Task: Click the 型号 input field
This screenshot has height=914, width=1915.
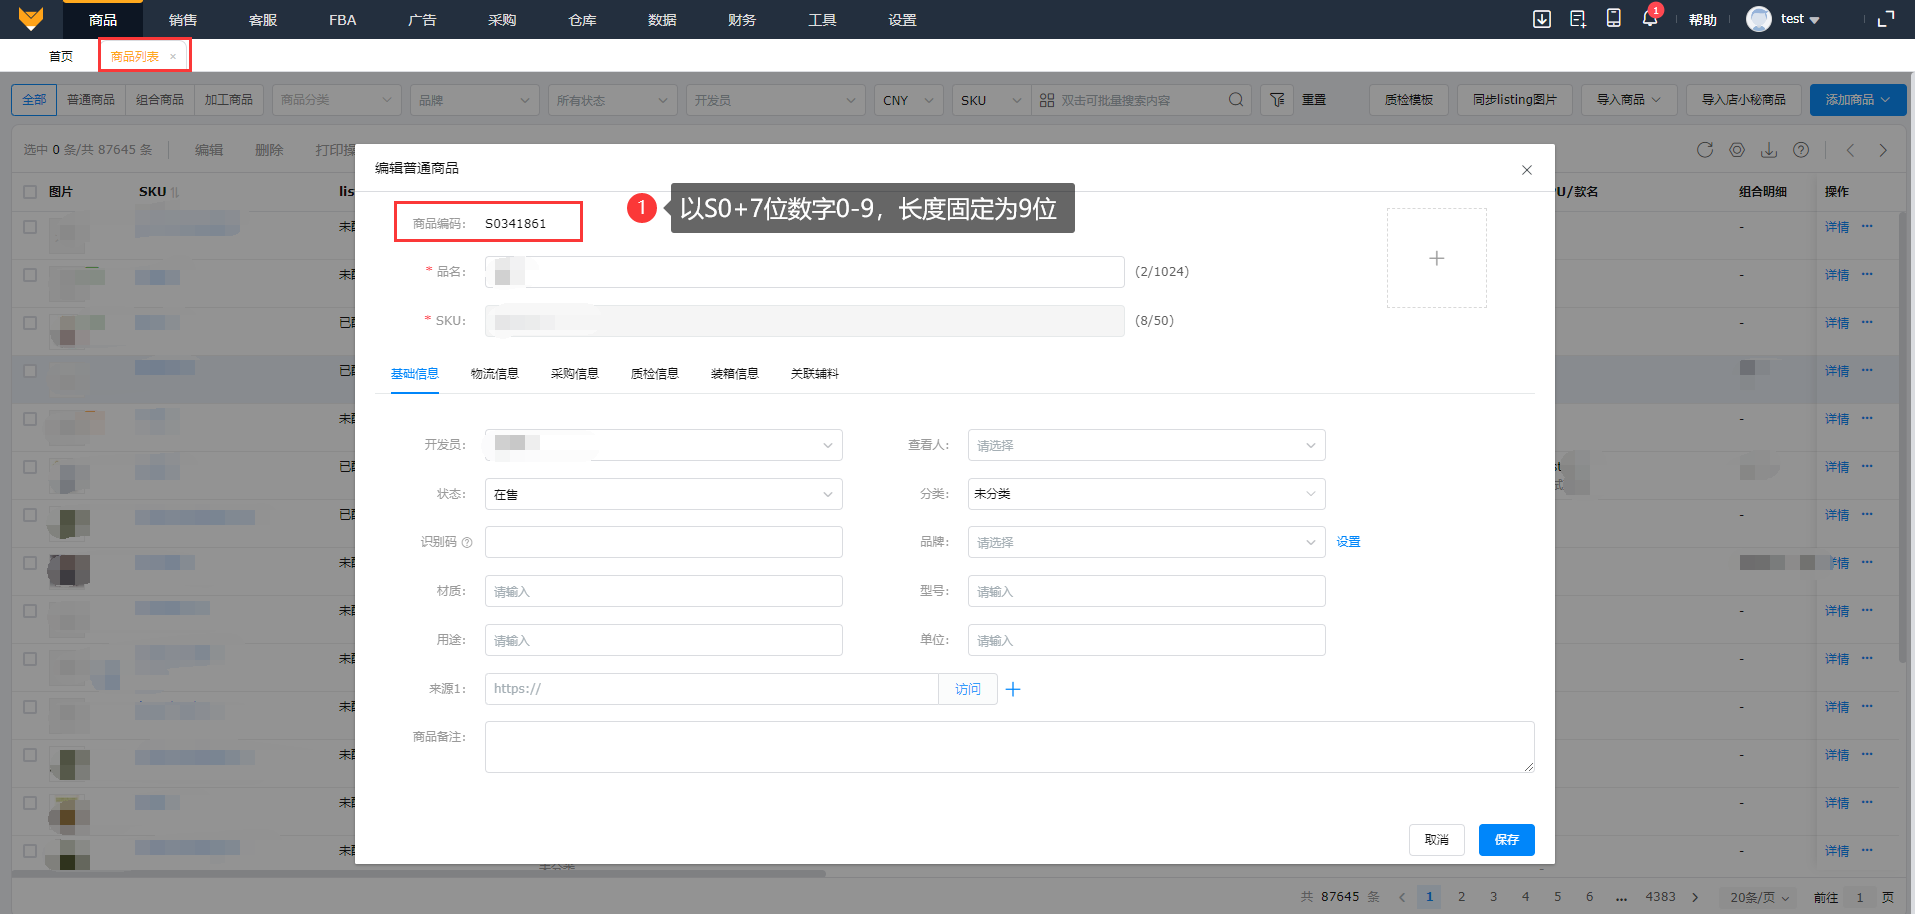Action: [x=1147, y=591]
